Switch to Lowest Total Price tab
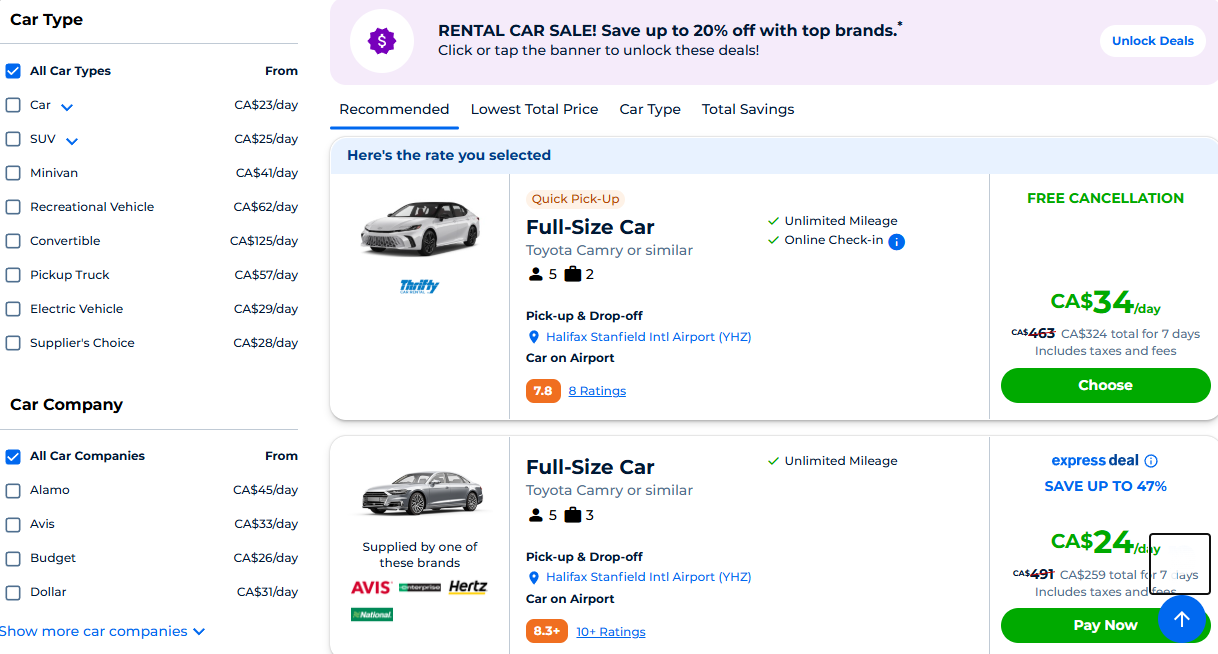The image size is (1218, 654). (534, 109)
